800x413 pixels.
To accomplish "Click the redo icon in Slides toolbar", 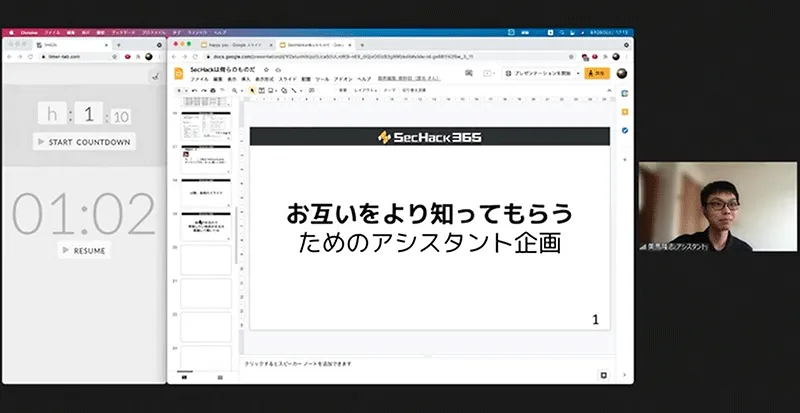I will (204, 90).
